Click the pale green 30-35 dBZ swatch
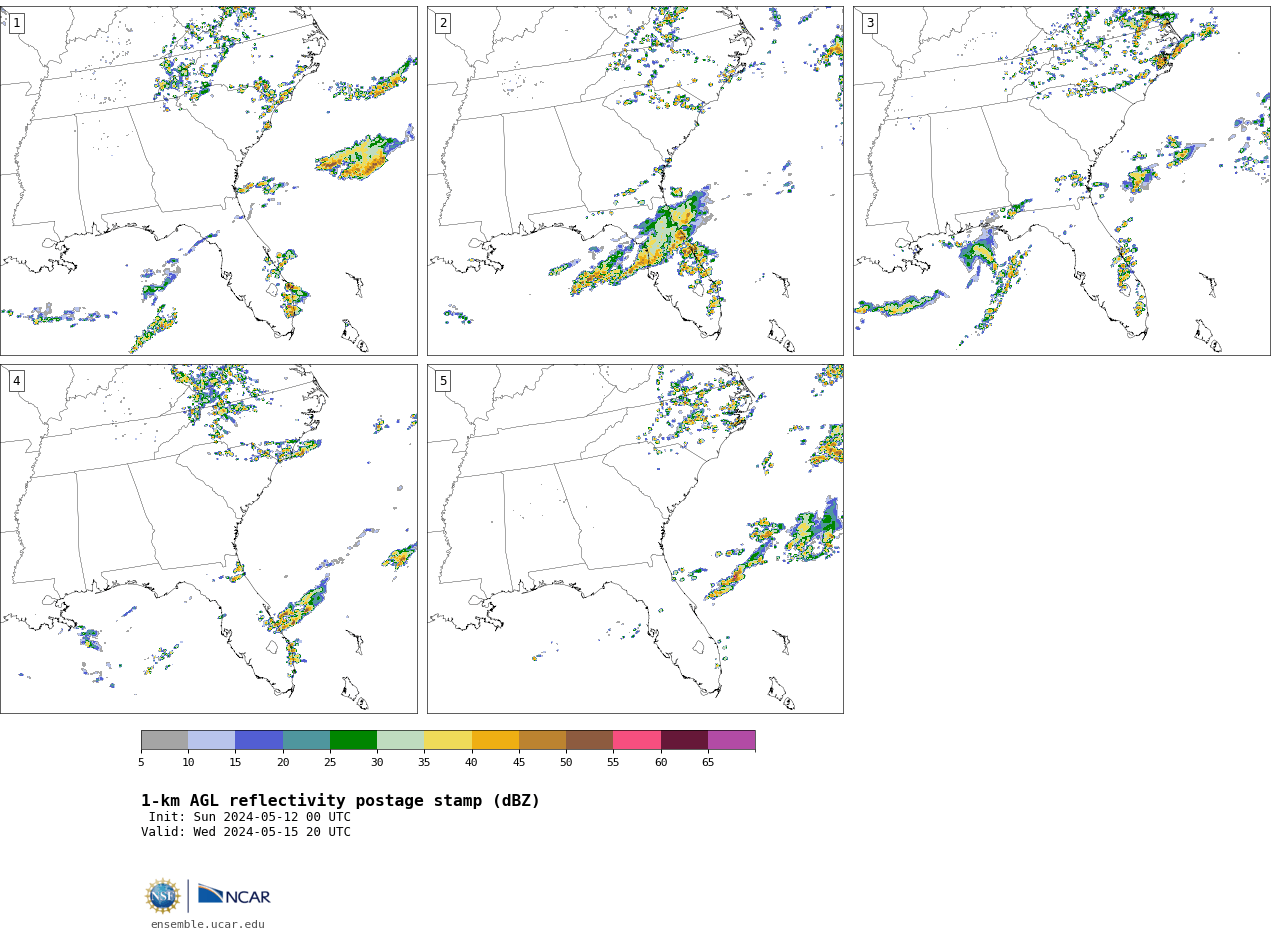 point(400,740)
